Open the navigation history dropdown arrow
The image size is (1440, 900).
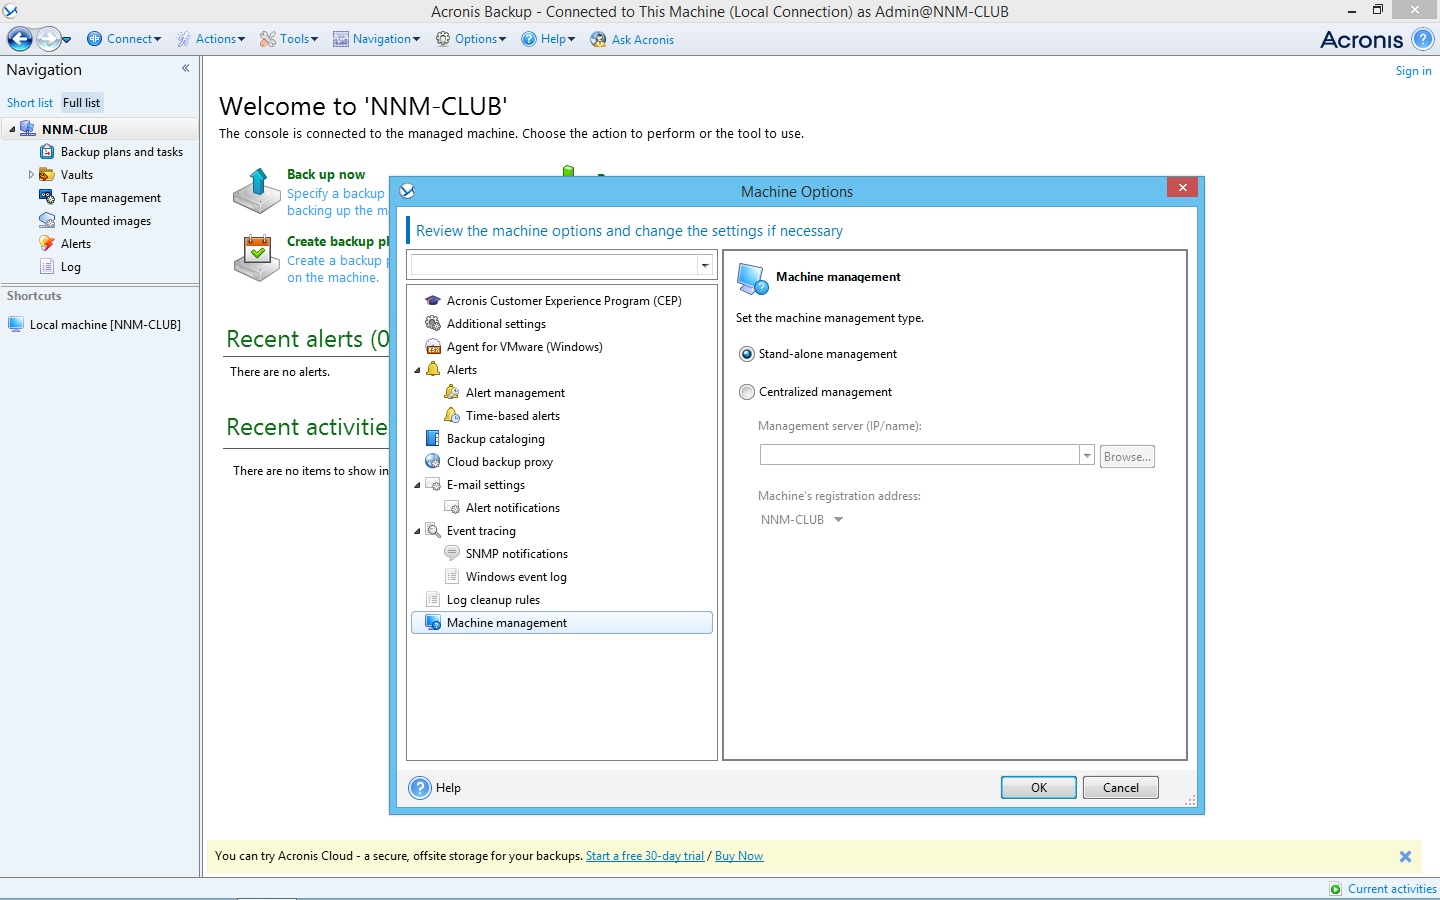[66, 40]
